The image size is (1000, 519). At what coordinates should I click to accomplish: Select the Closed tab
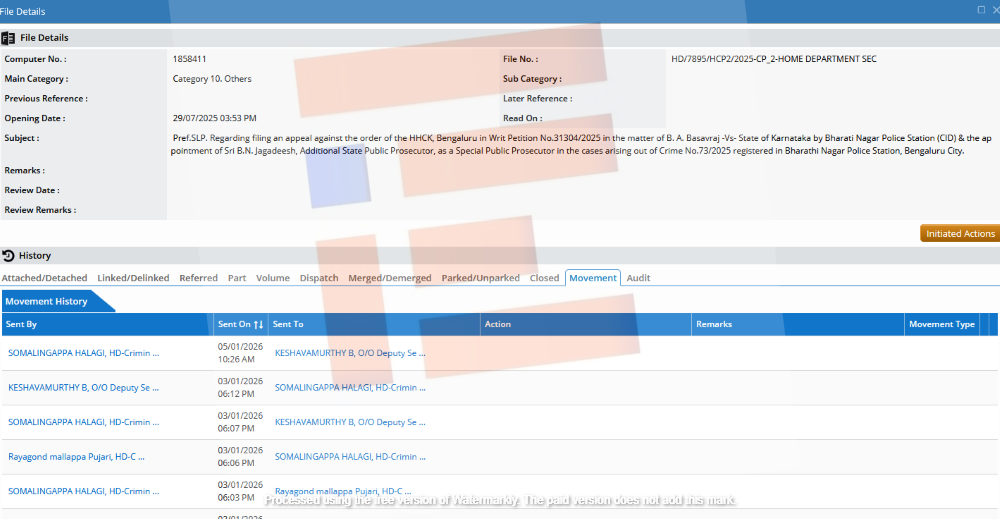tap(544, 278)
